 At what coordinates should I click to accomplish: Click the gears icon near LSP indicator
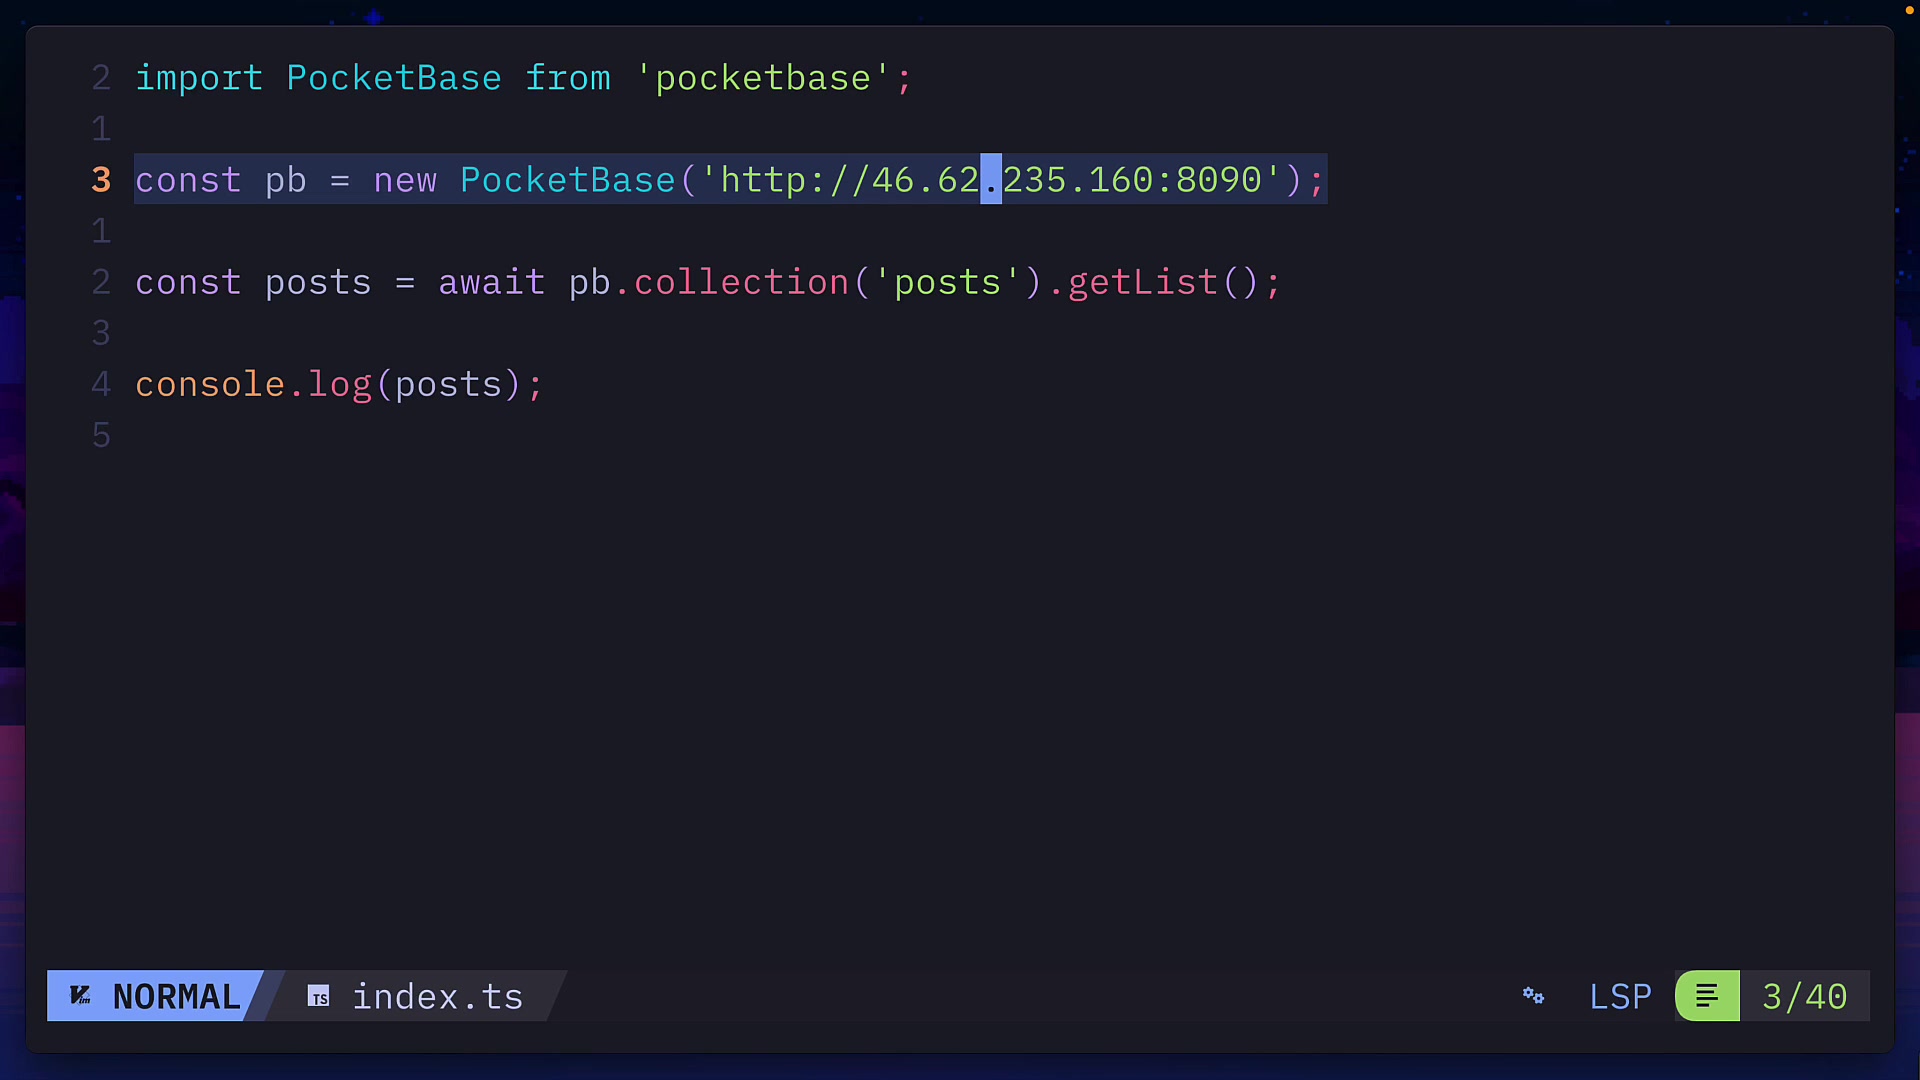click(x=1533, y=996)
